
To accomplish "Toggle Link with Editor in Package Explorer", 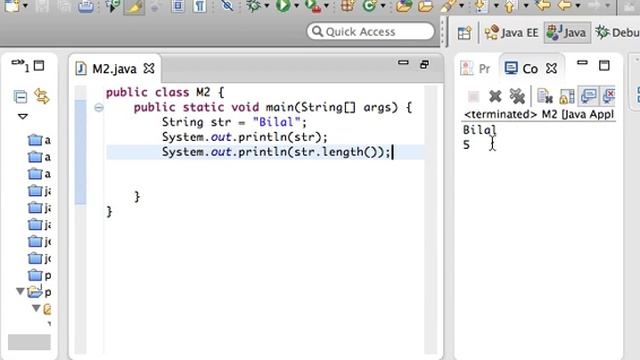I will pos(42,96).
